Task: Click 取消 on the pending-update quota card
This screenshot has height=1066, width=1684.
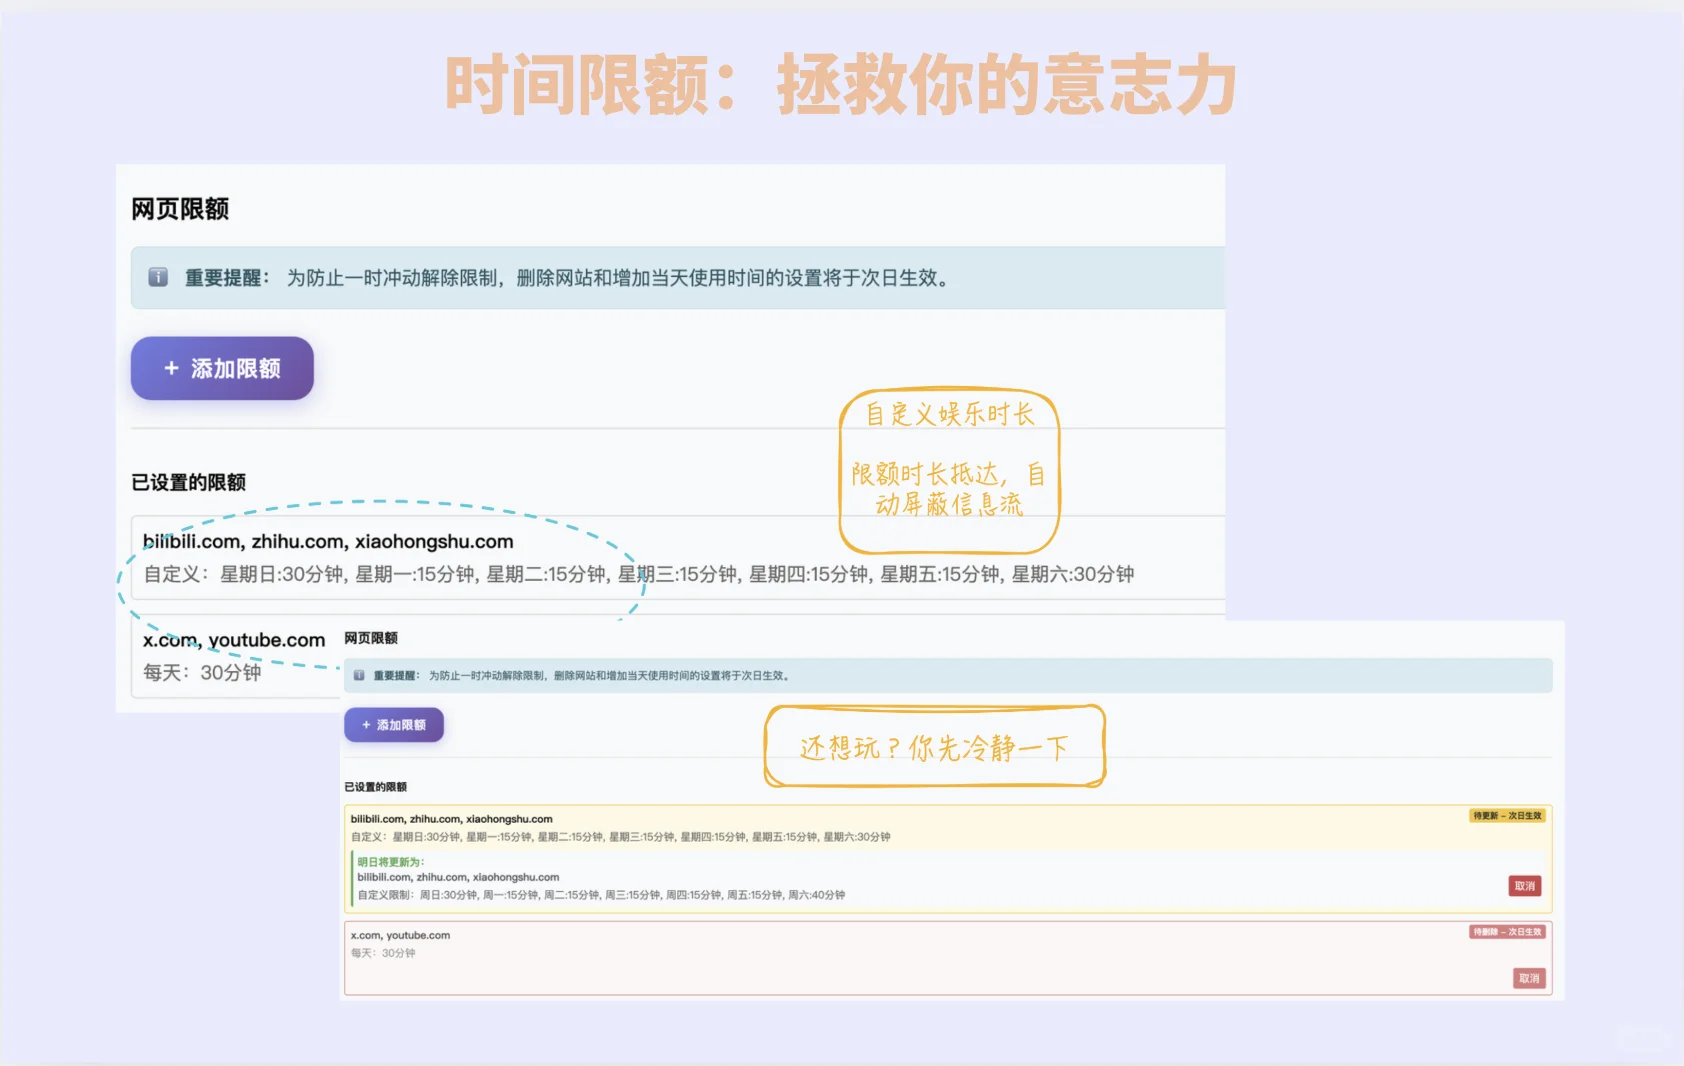Action: [x=1524, y=886]
